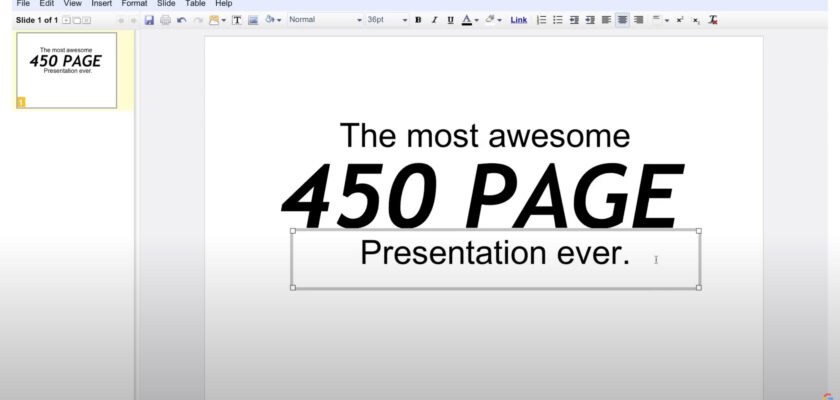Undo the last action

click(182, 20)
